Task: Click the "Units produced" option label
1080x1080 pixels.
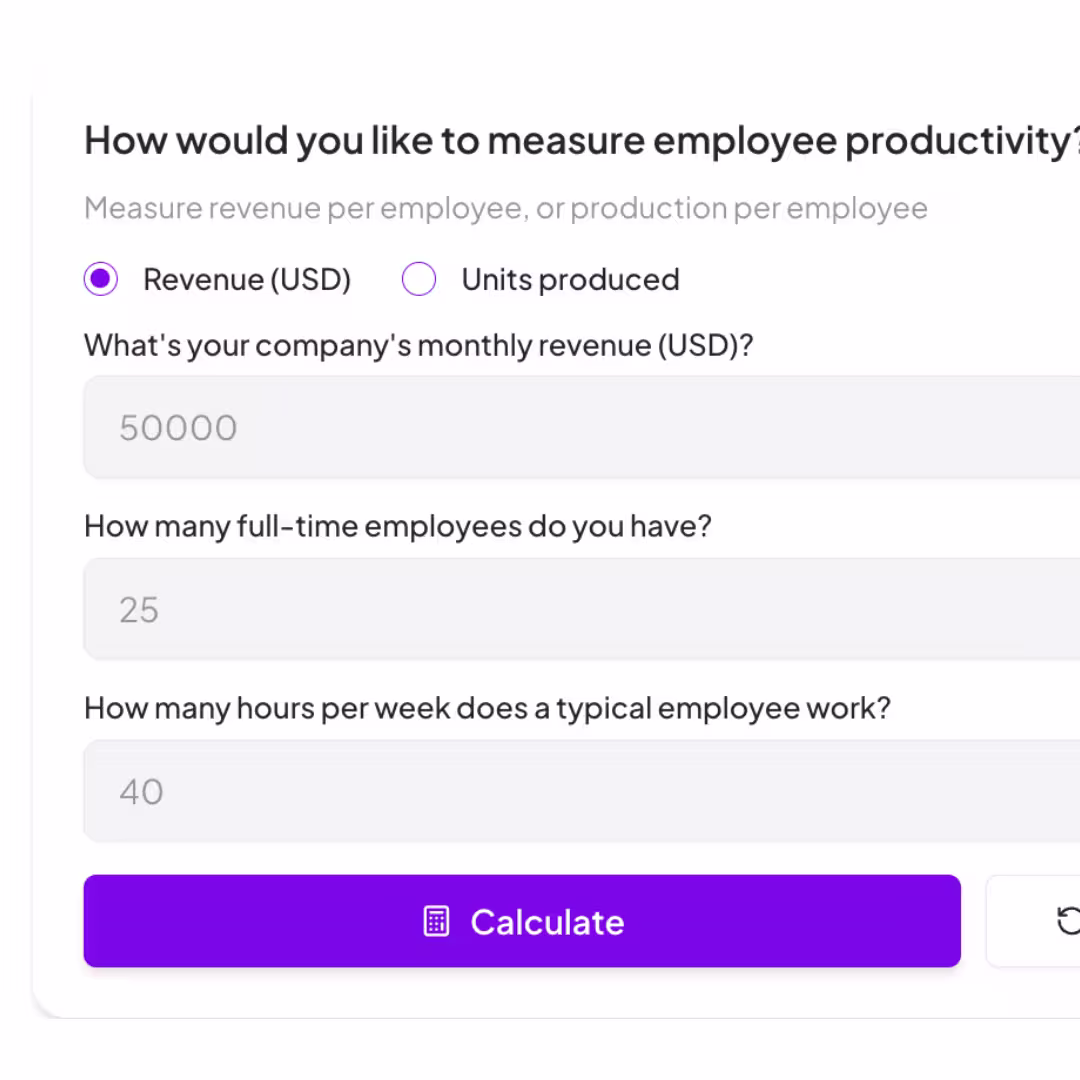Action: pyautogui.click(x=570, y=280)
